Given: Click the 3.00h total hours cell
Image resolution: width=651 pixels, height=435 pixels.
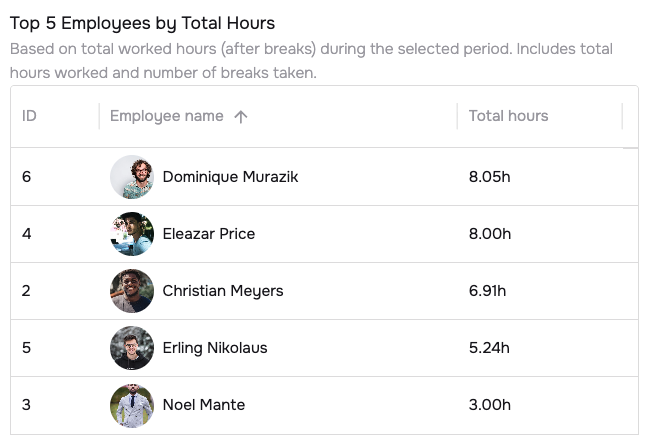Looking at the screenshot, I should [x=489, y=405].
